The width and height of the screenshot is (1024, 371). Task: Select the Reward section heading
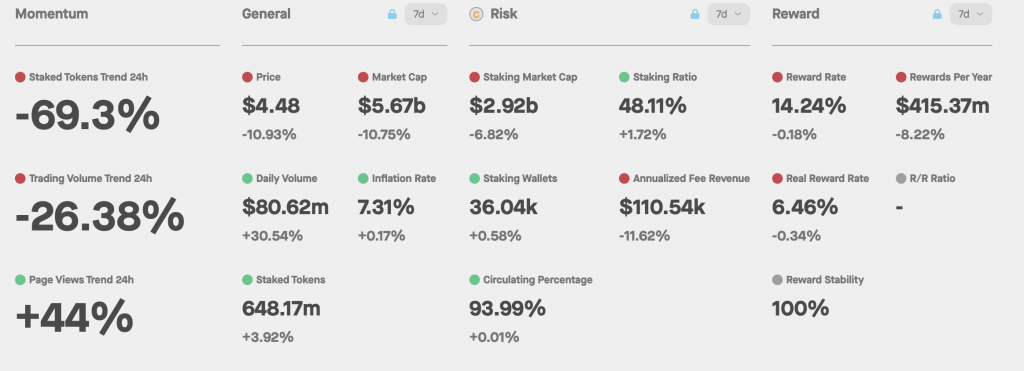pos(795,14)
